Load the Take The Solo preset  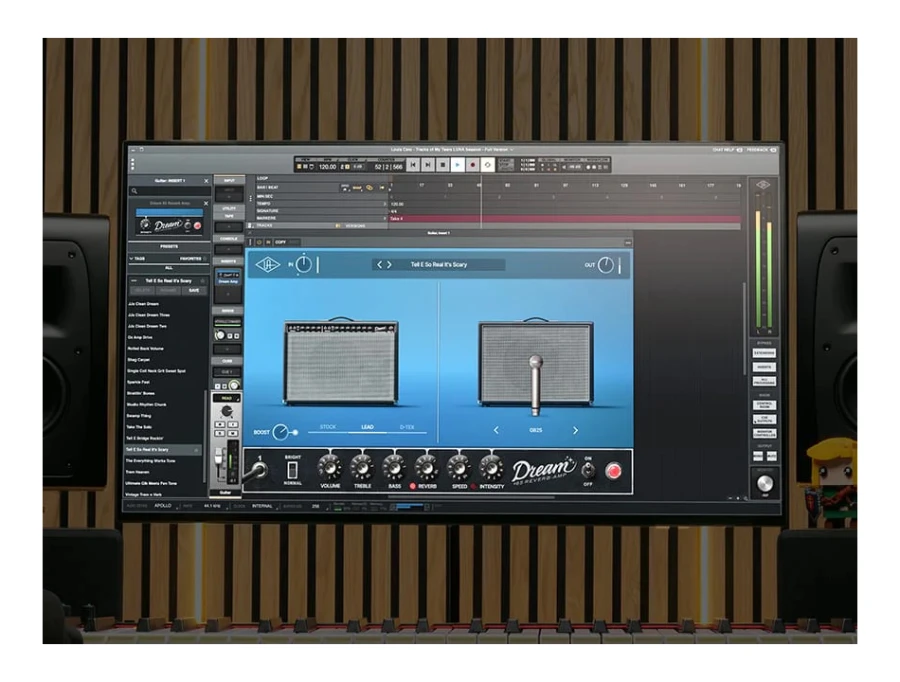click(x=139, y=427)
